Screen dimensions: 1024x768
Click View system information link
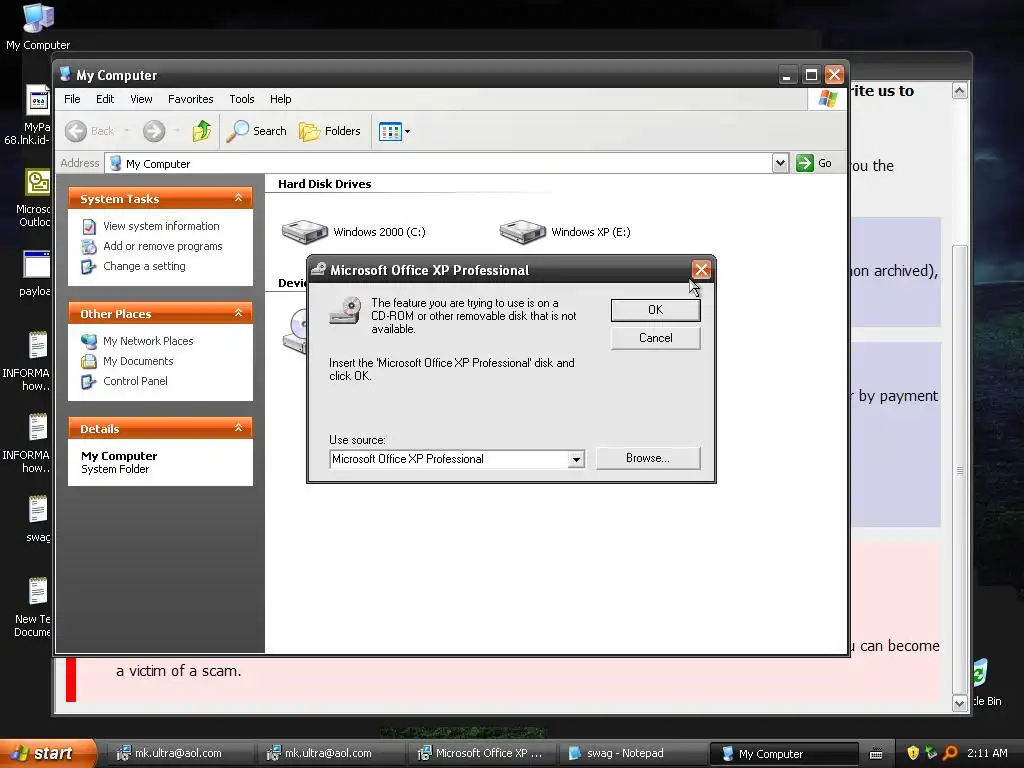point(161,226)
